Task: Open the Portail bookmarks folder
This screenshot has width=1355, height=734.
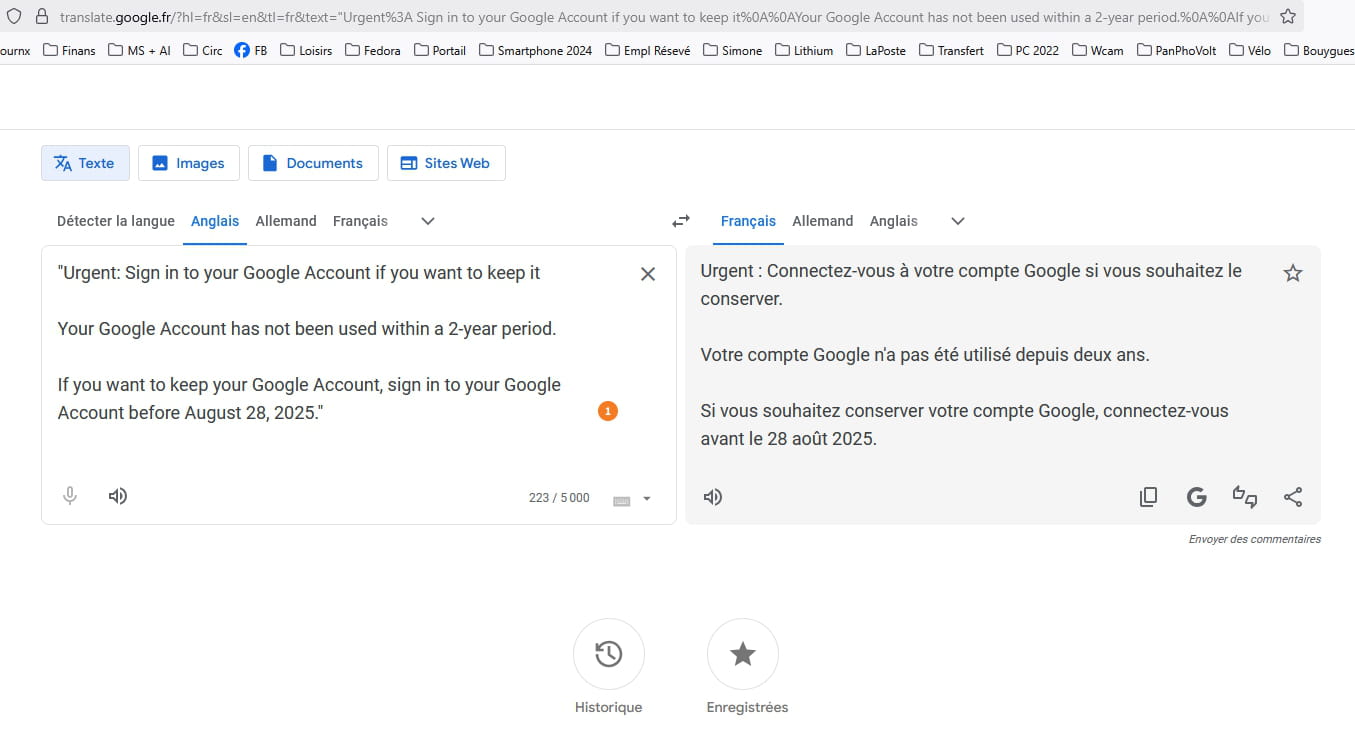Action: (x=440, y=50)
